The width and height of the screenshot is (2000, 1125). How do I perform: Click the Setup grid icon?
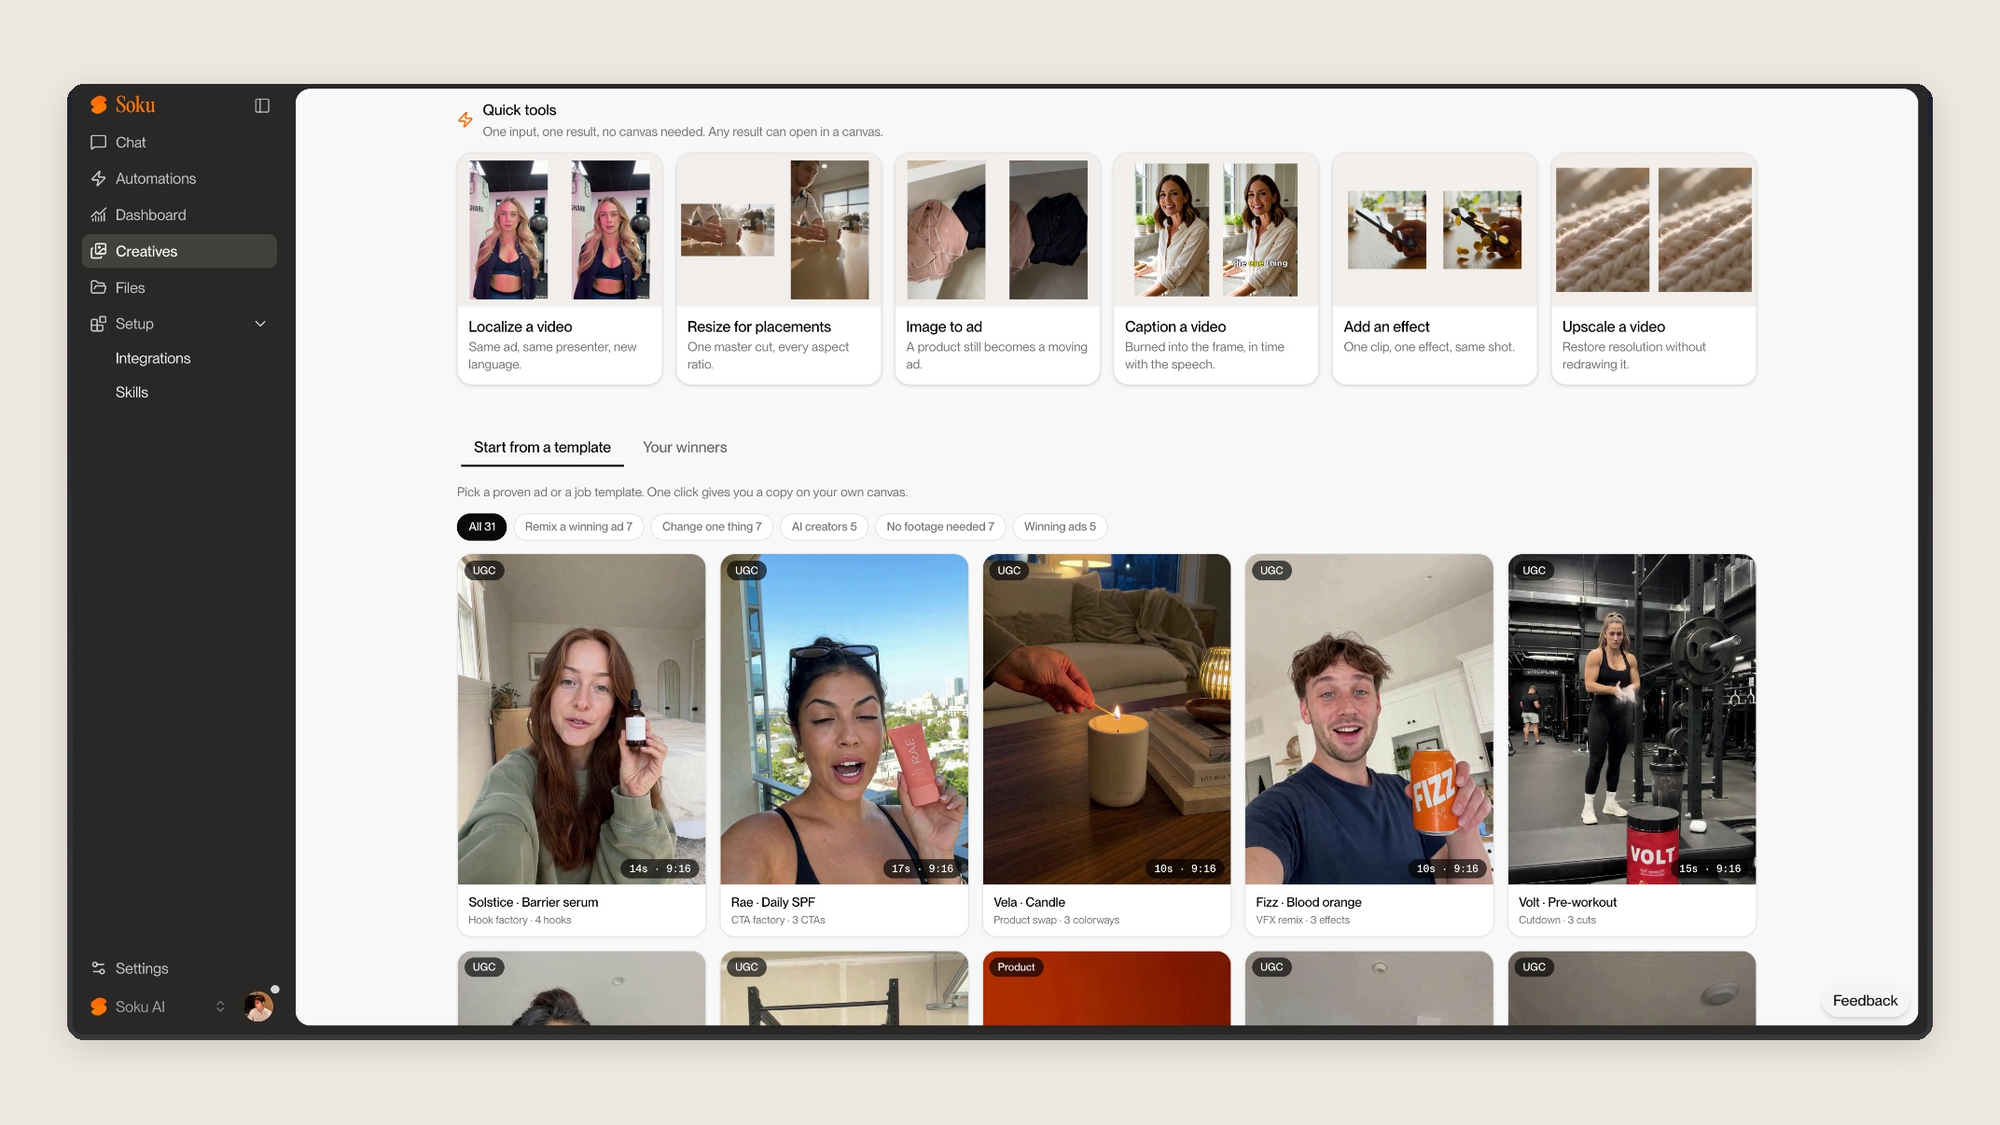point(98,324)
